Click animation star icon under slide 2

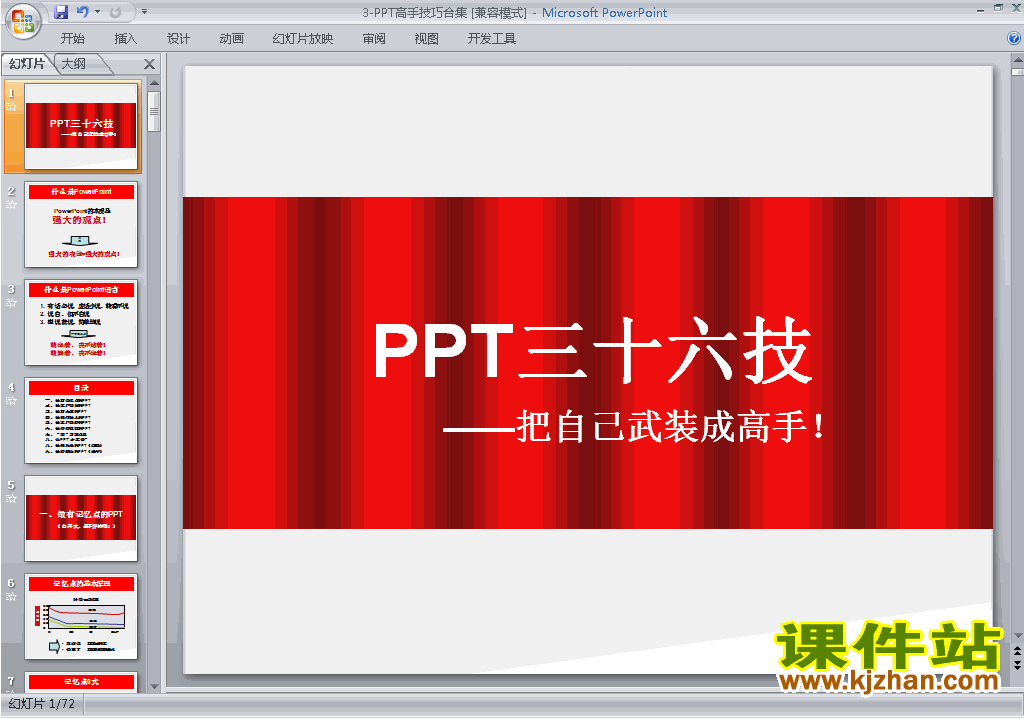(11, 204)
